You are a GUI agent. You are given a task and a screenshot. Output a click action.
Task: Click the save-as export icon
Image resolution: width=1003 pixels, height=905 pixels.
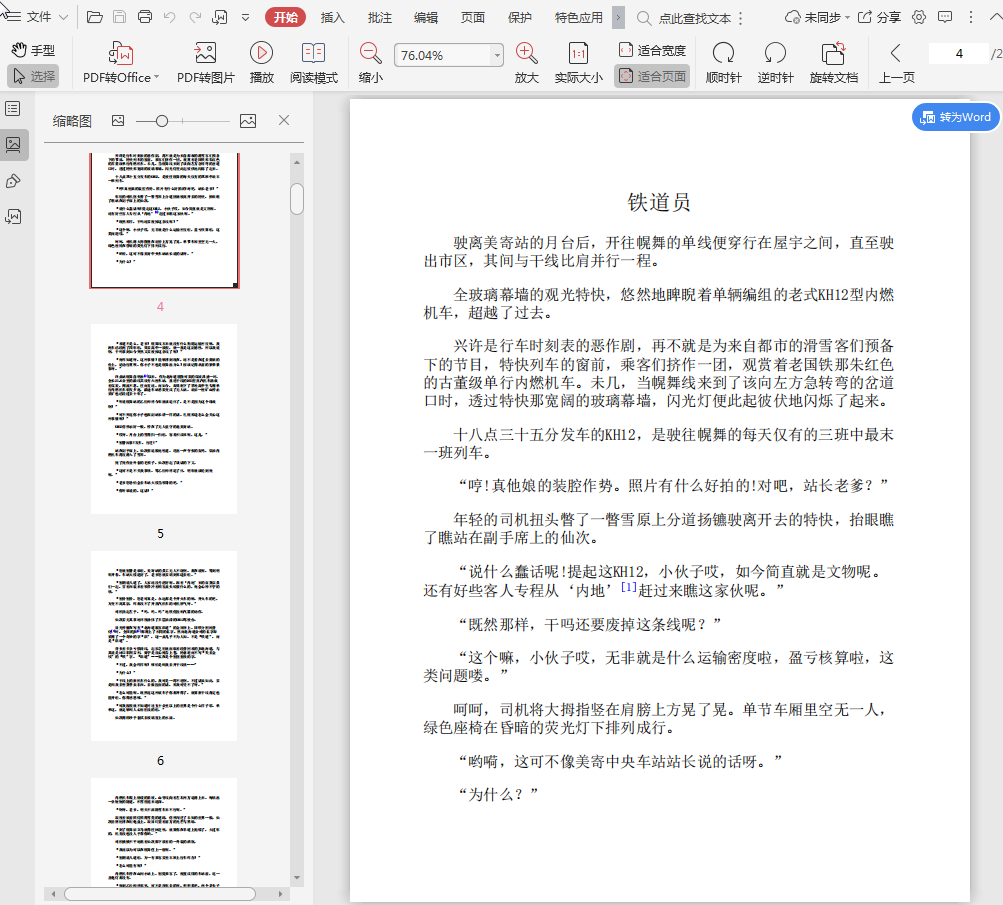pos(220,17)
